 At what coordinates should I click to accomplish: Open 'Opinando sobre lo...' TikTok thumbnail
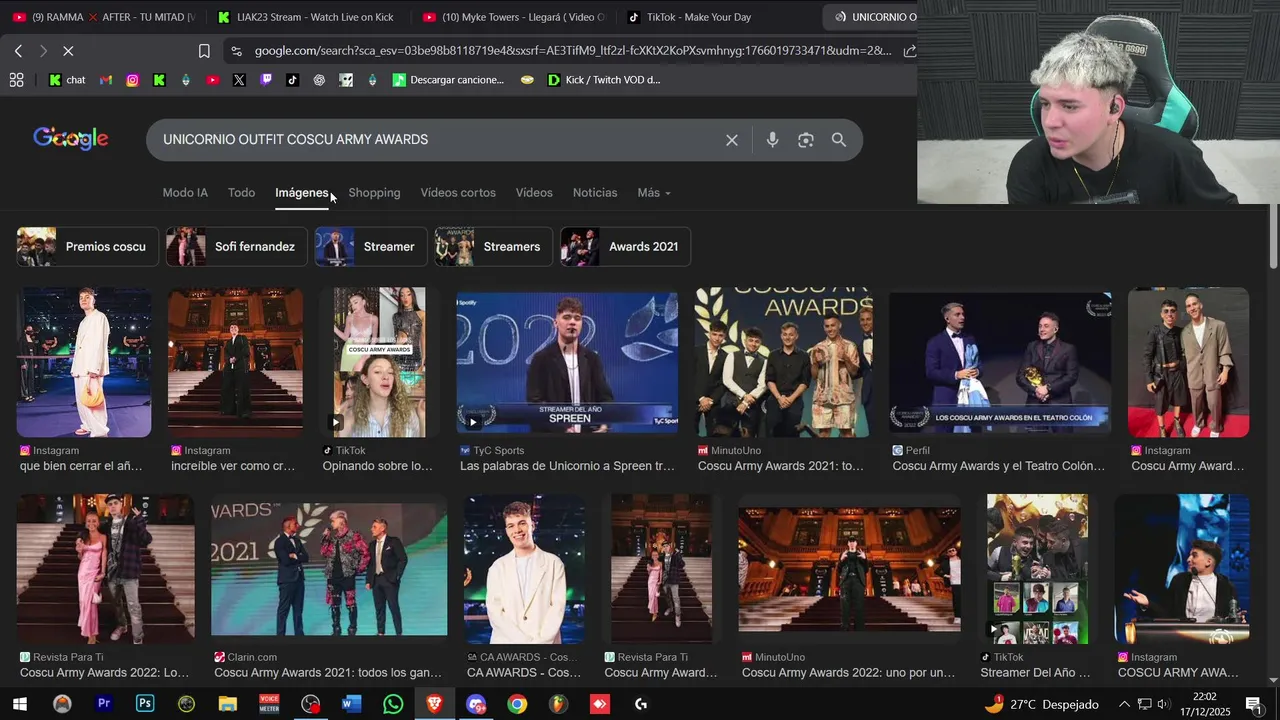tap(379, 362)
